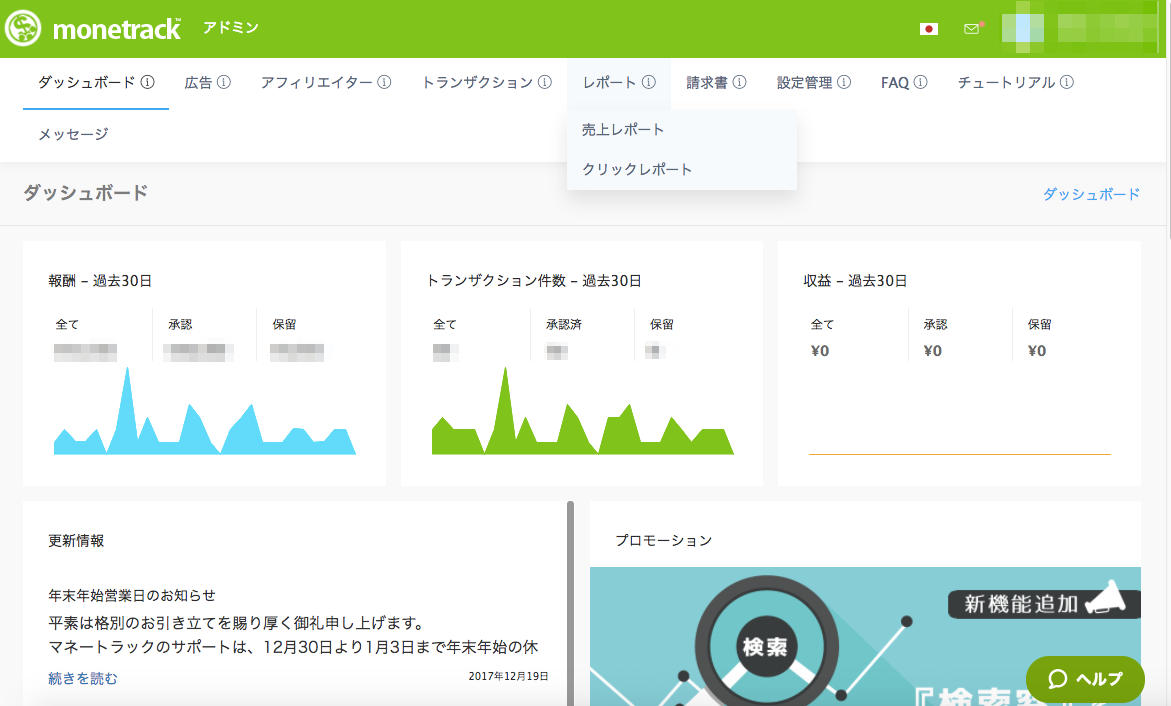Viewport: 1171px width, 706px height.
Task: Switch language via Japan flag icon
Action: point(928,29)
